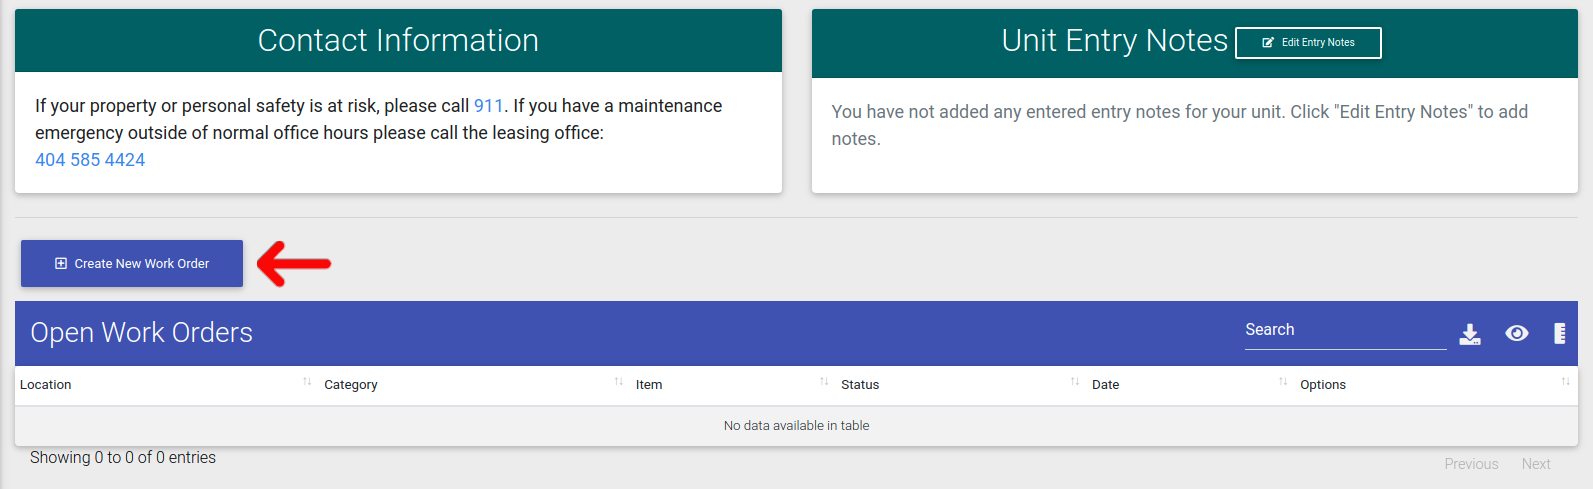Click sort arrows on Options column
The width and height of the screenshot is (1593, 489).
tap(1565, 382)
